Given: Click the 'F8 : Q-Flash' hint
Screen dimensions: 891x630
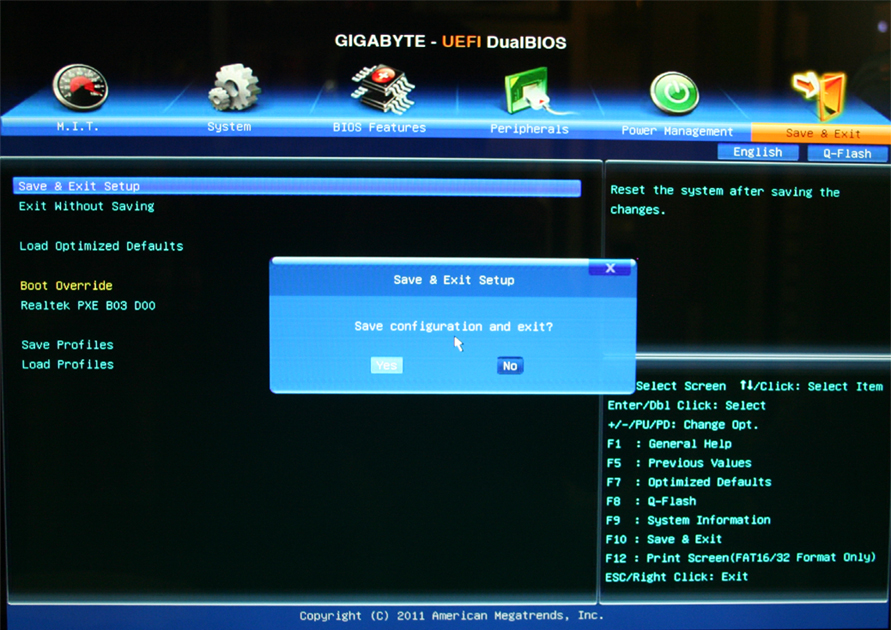Looking at the screenshot, I should coord(651,501).
